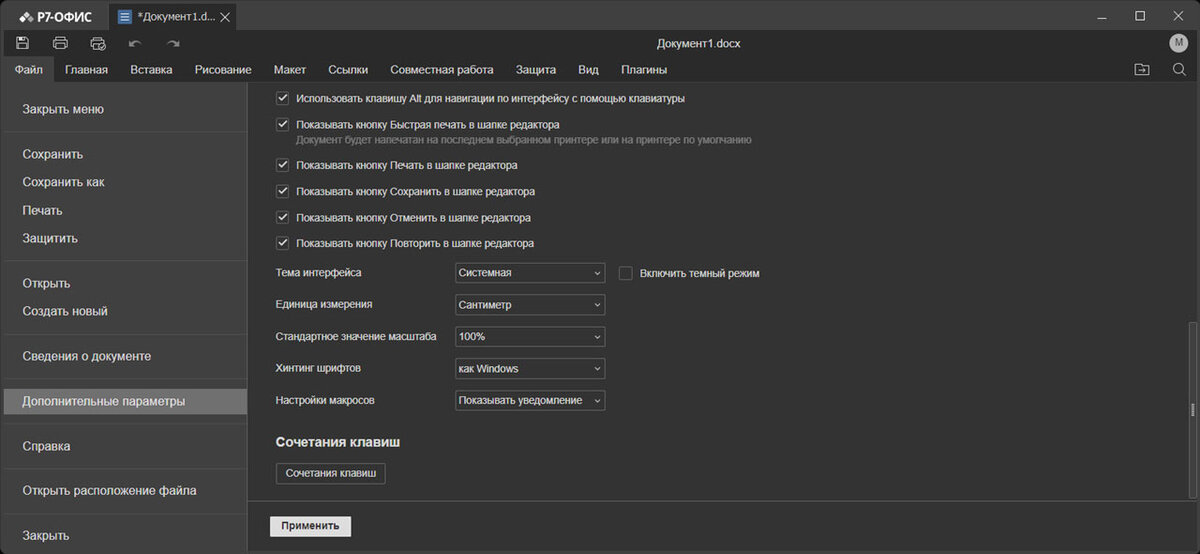
Task: Switch to the Плагины tab
Action: [x=644, y=70]
